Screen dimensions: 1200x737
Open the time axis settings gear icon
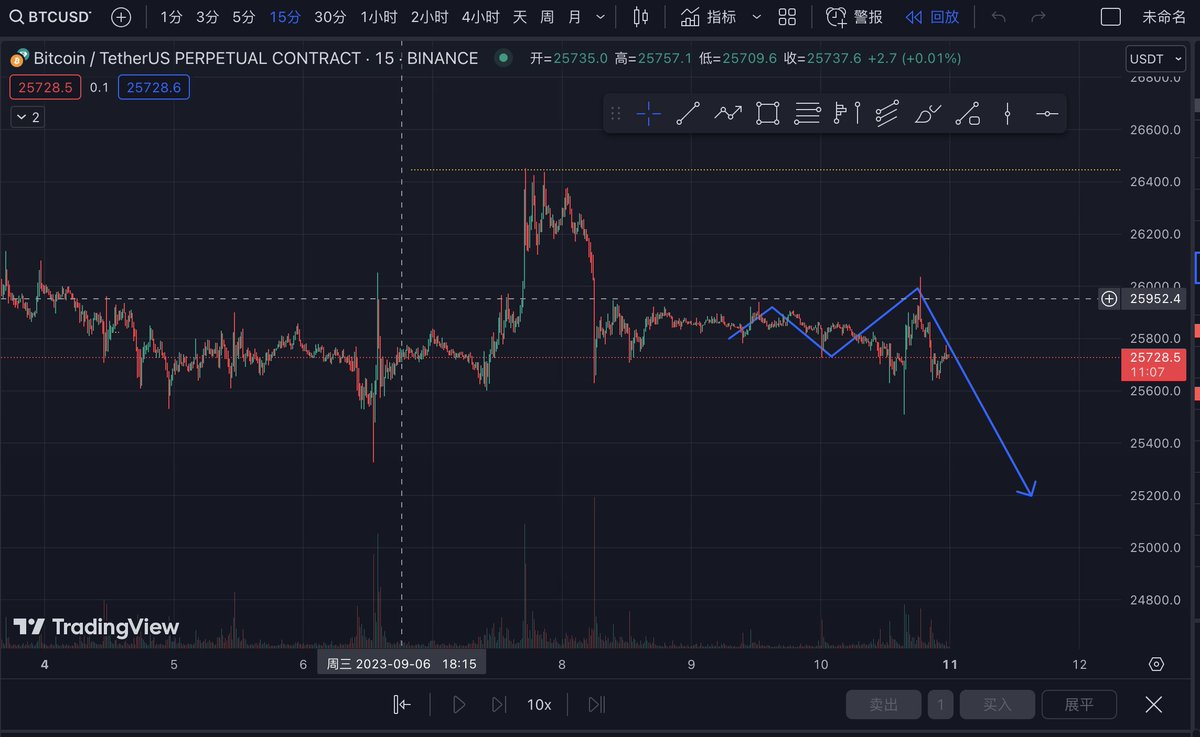pyautogui.click(x=1157, y=664)
